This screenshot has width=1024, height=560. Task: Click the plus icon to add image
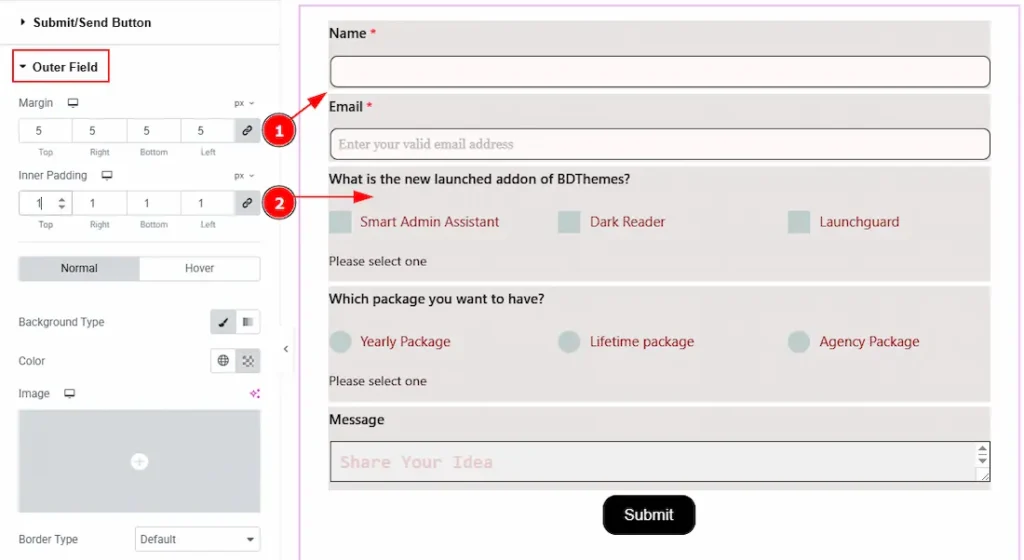pos(139,461)
